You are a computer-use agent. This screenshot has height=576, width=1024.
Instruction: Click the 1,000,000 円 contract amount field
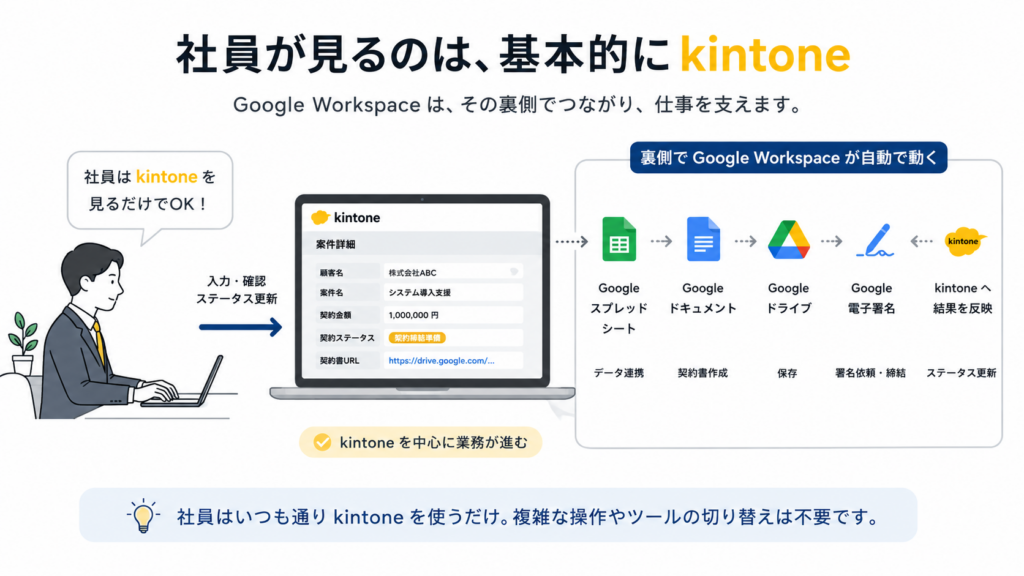tap(453, 315)
